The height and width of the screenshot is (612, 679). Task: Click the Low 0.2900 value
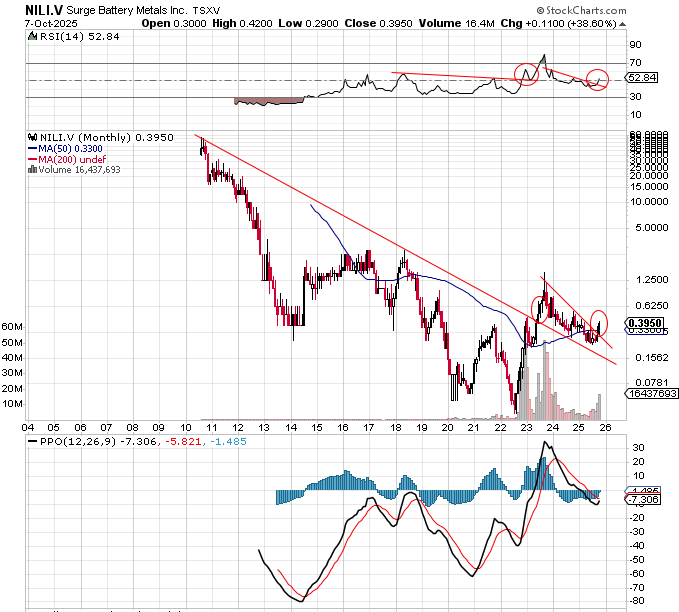coord(308,23)
